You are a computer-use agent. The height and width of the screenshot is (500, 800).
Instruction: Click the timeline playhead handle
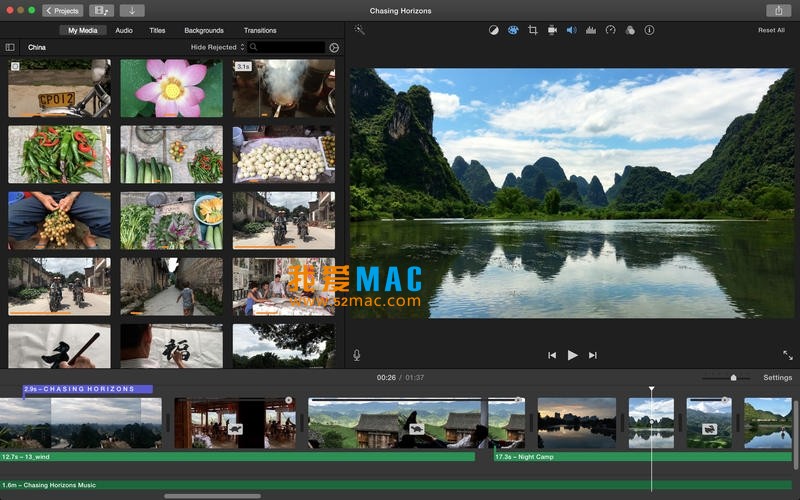652,389
